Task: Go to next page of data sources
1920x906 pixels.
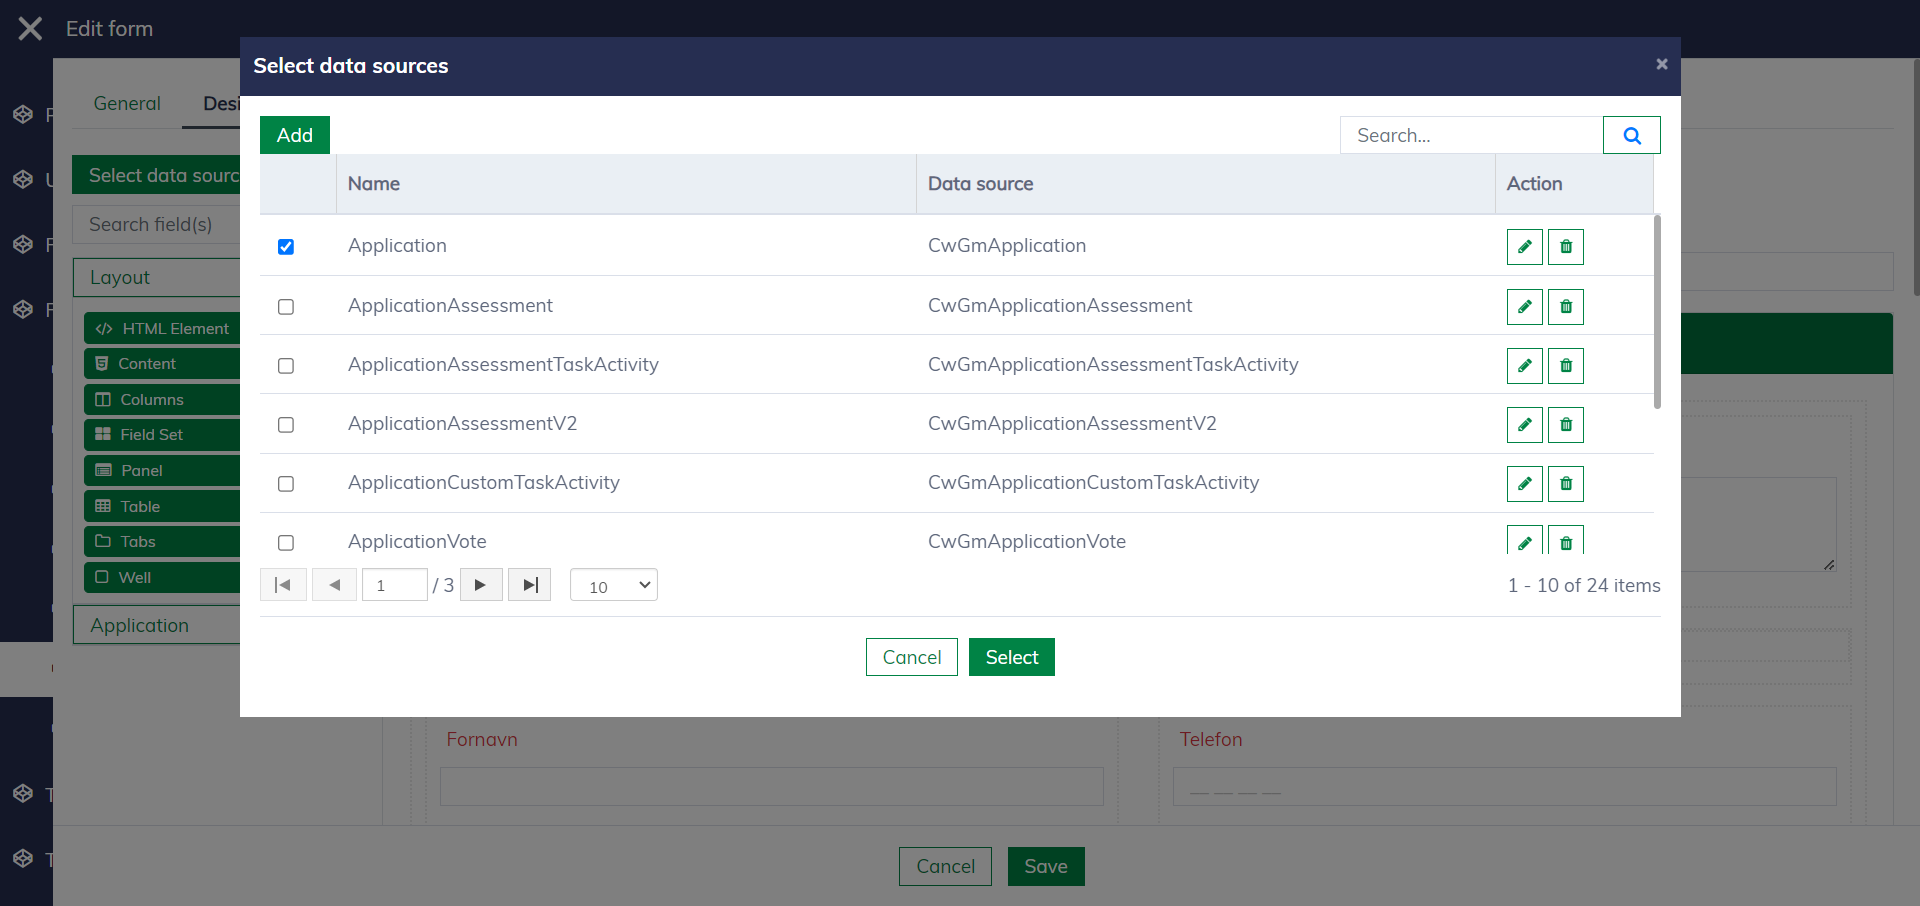Action: (x=480, y=585)
